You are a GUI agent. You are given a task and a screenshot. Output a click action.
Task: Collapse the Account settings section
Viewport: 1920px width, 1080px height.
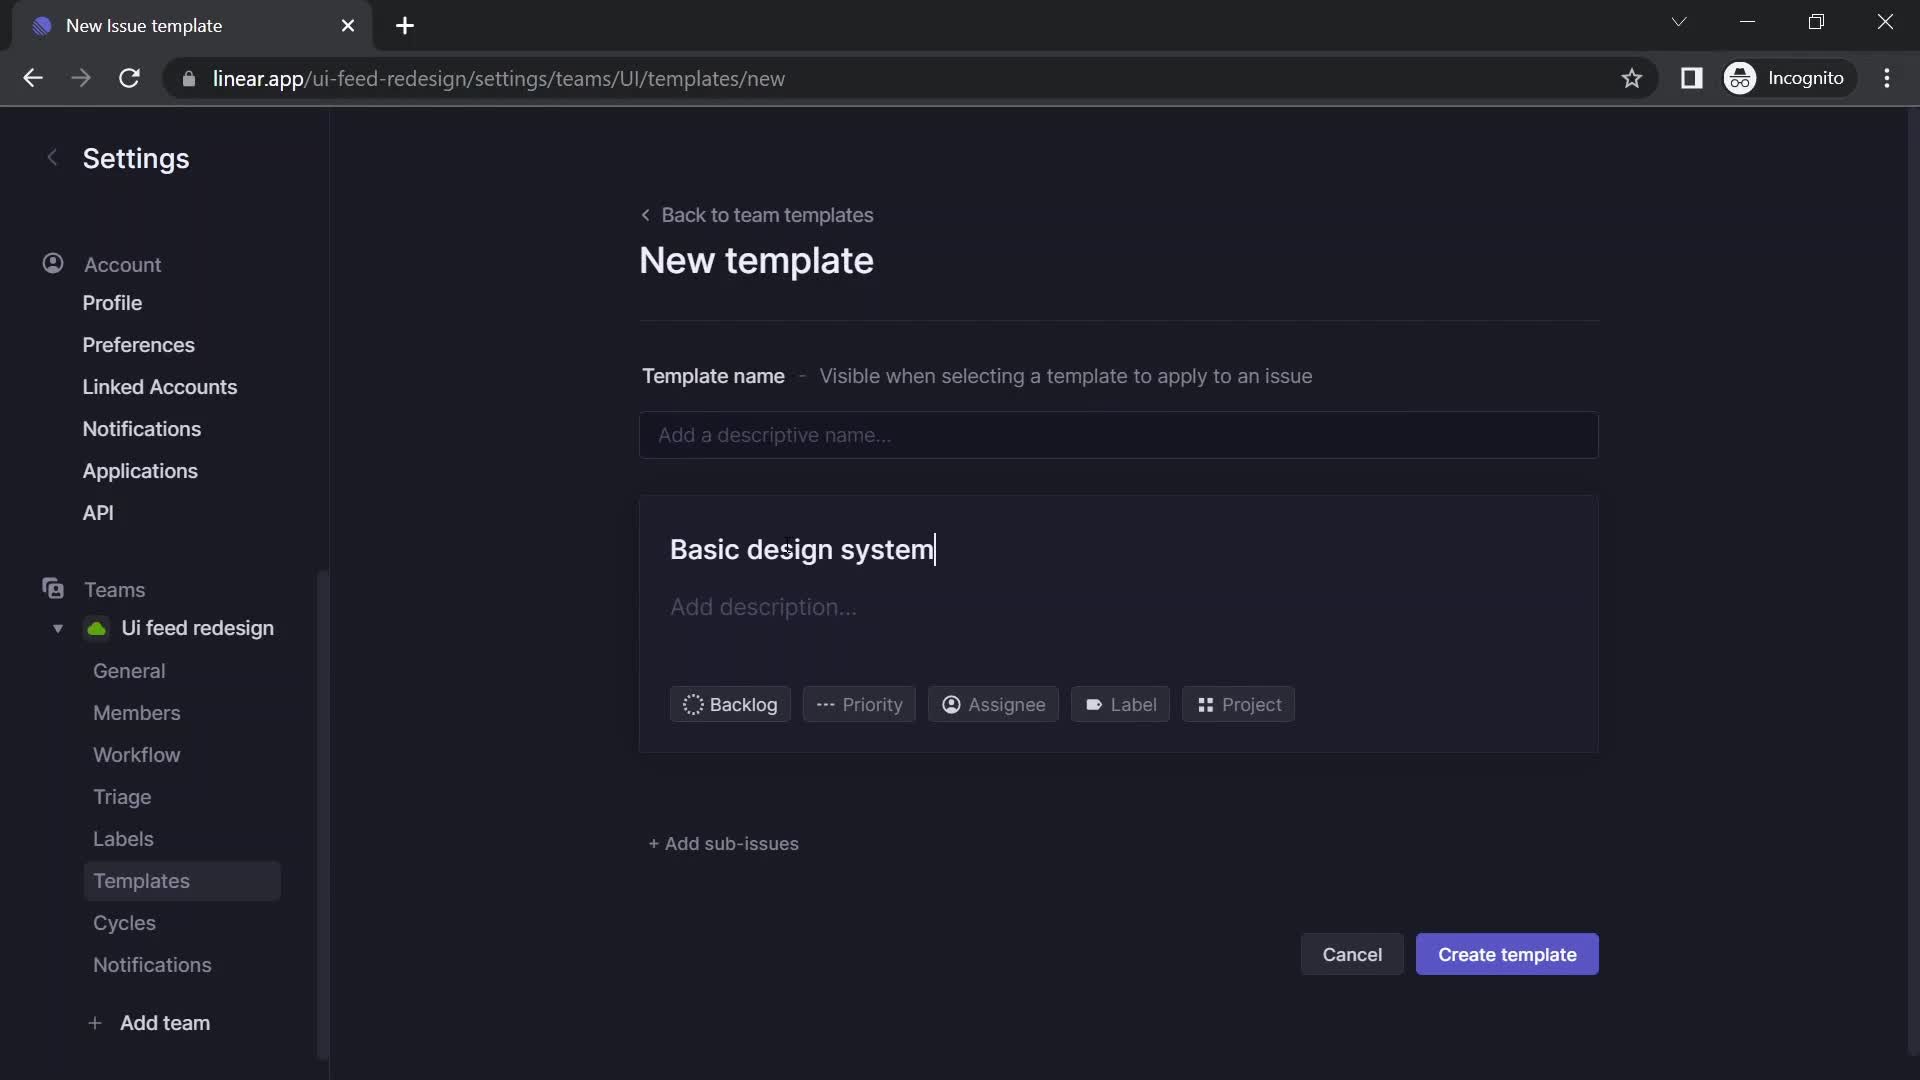121,264
